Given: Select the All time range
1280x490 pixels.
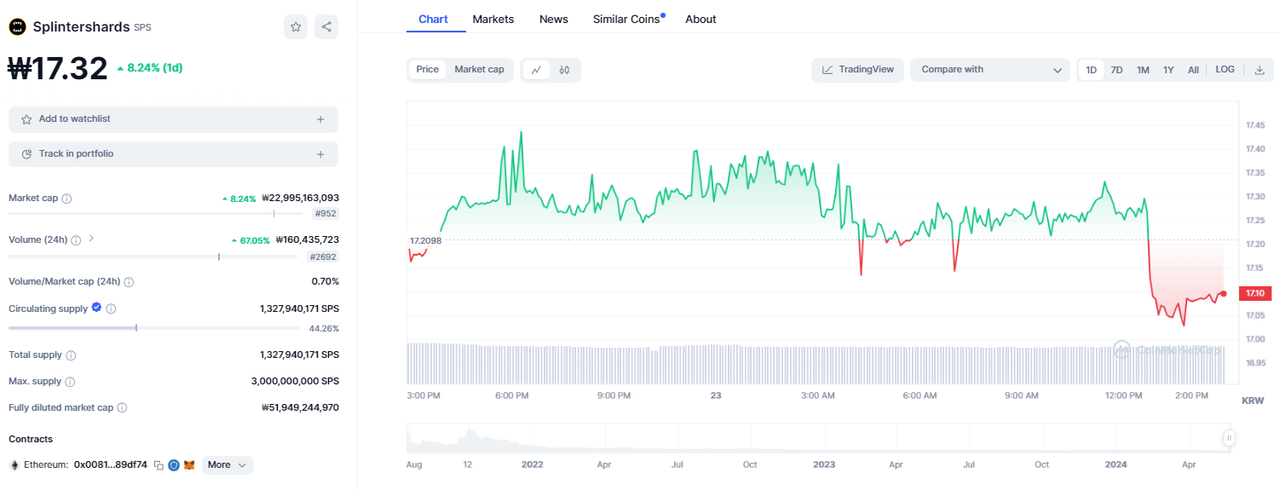Looking at the screenshot, I should (x=1193, y=70).
